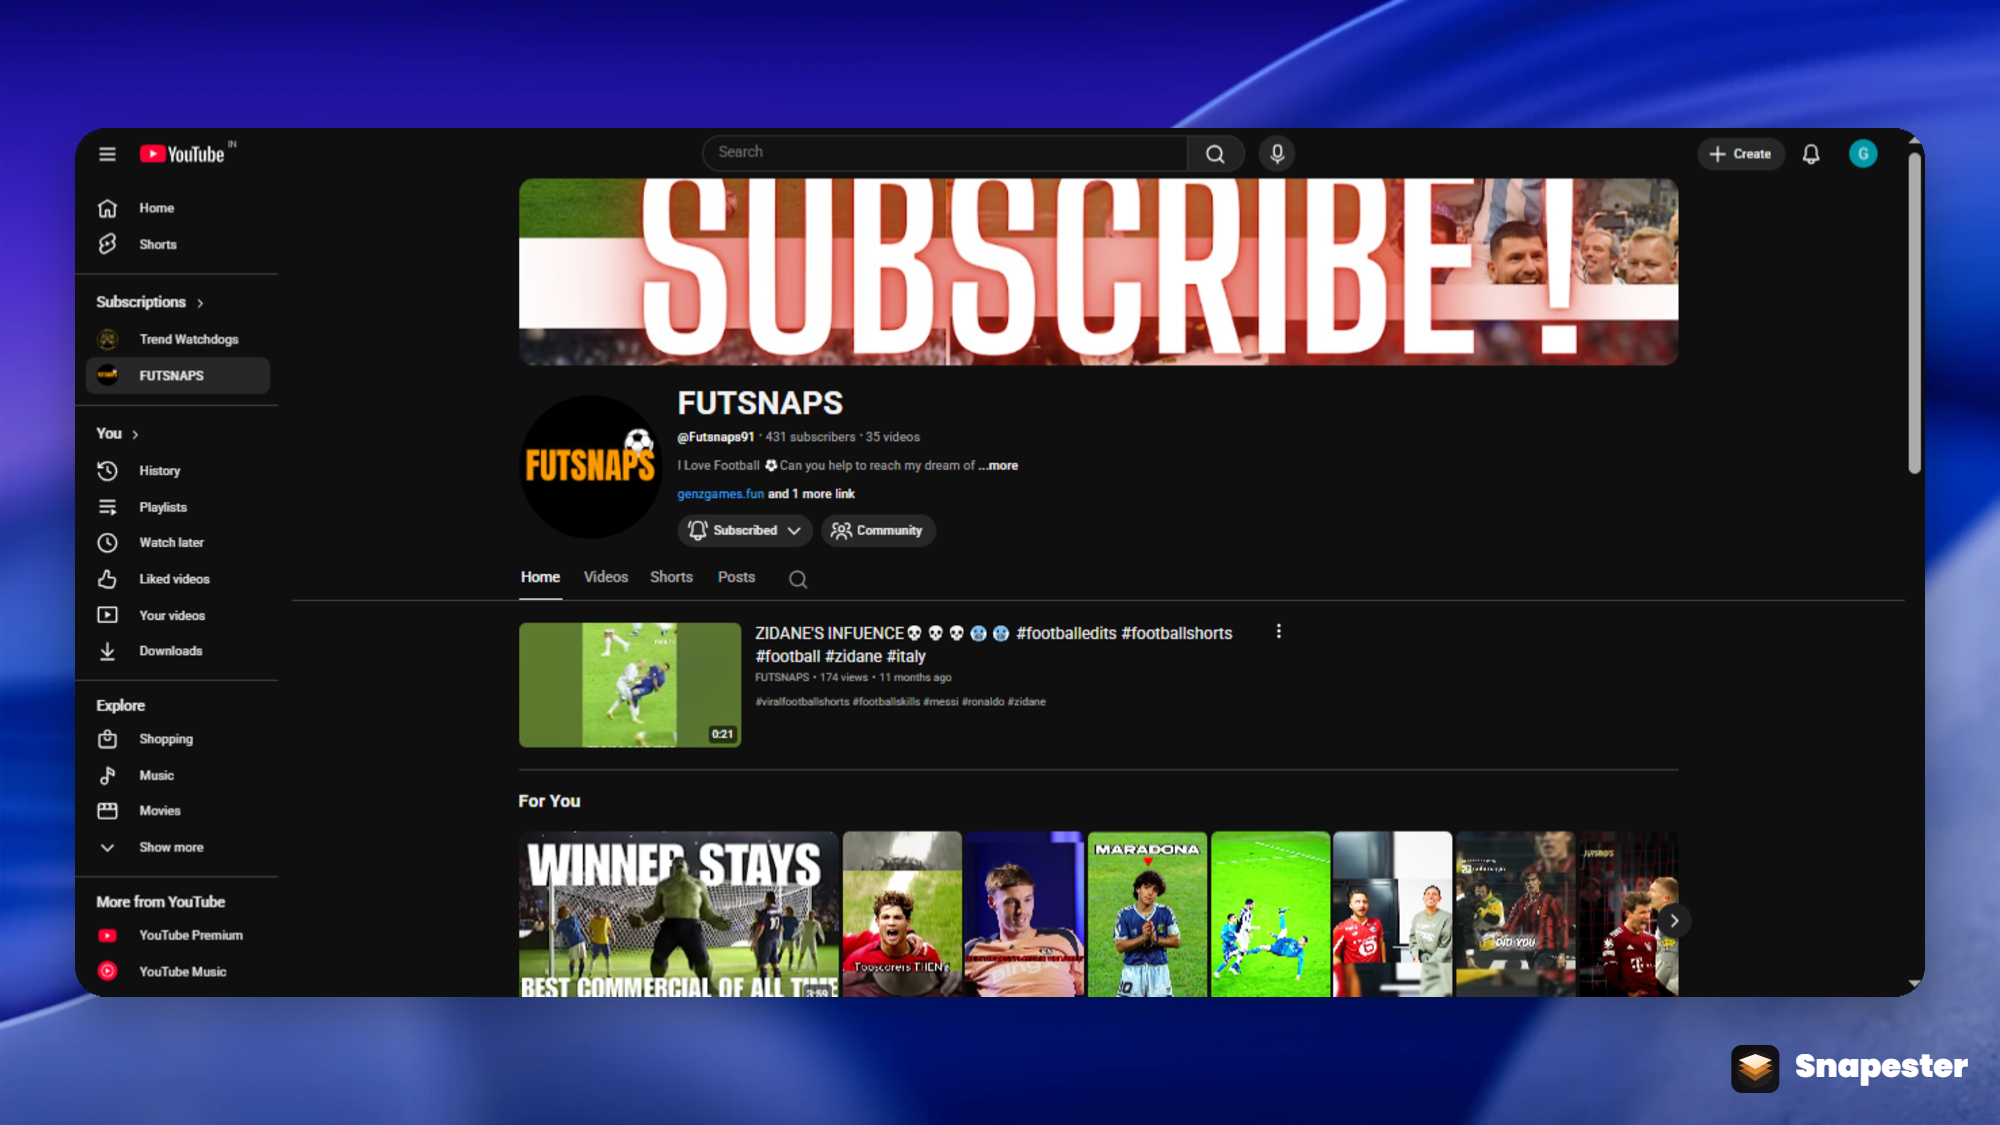The width and height of the screenshot is (2000, 1125).
Task: Click the Music note icon
Action: click(107, 775)
